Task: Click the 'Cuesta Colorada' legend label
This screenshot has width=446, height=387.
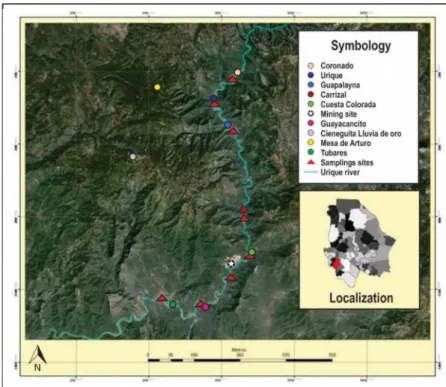Action: (348, 104)
